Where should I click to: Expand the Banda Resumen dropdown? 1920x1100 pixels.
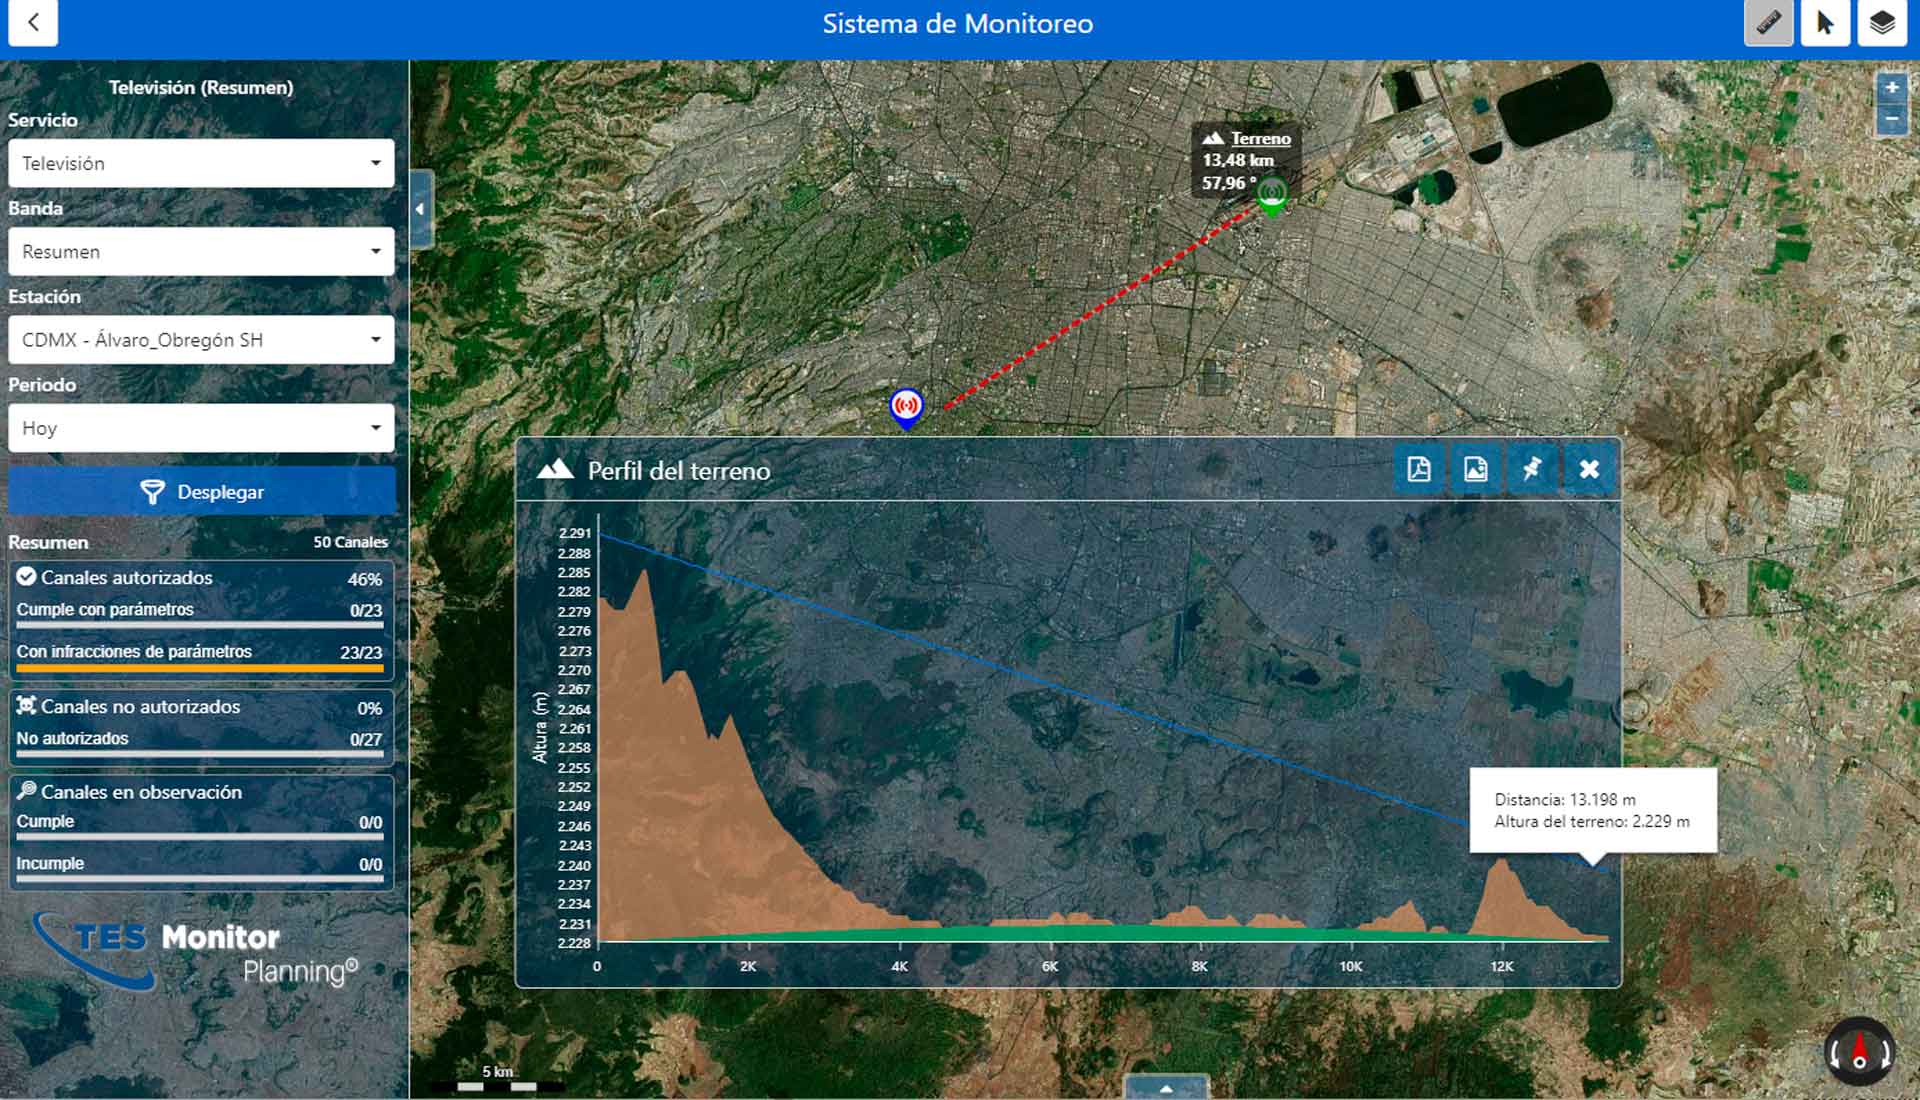[x=201, y=251]
